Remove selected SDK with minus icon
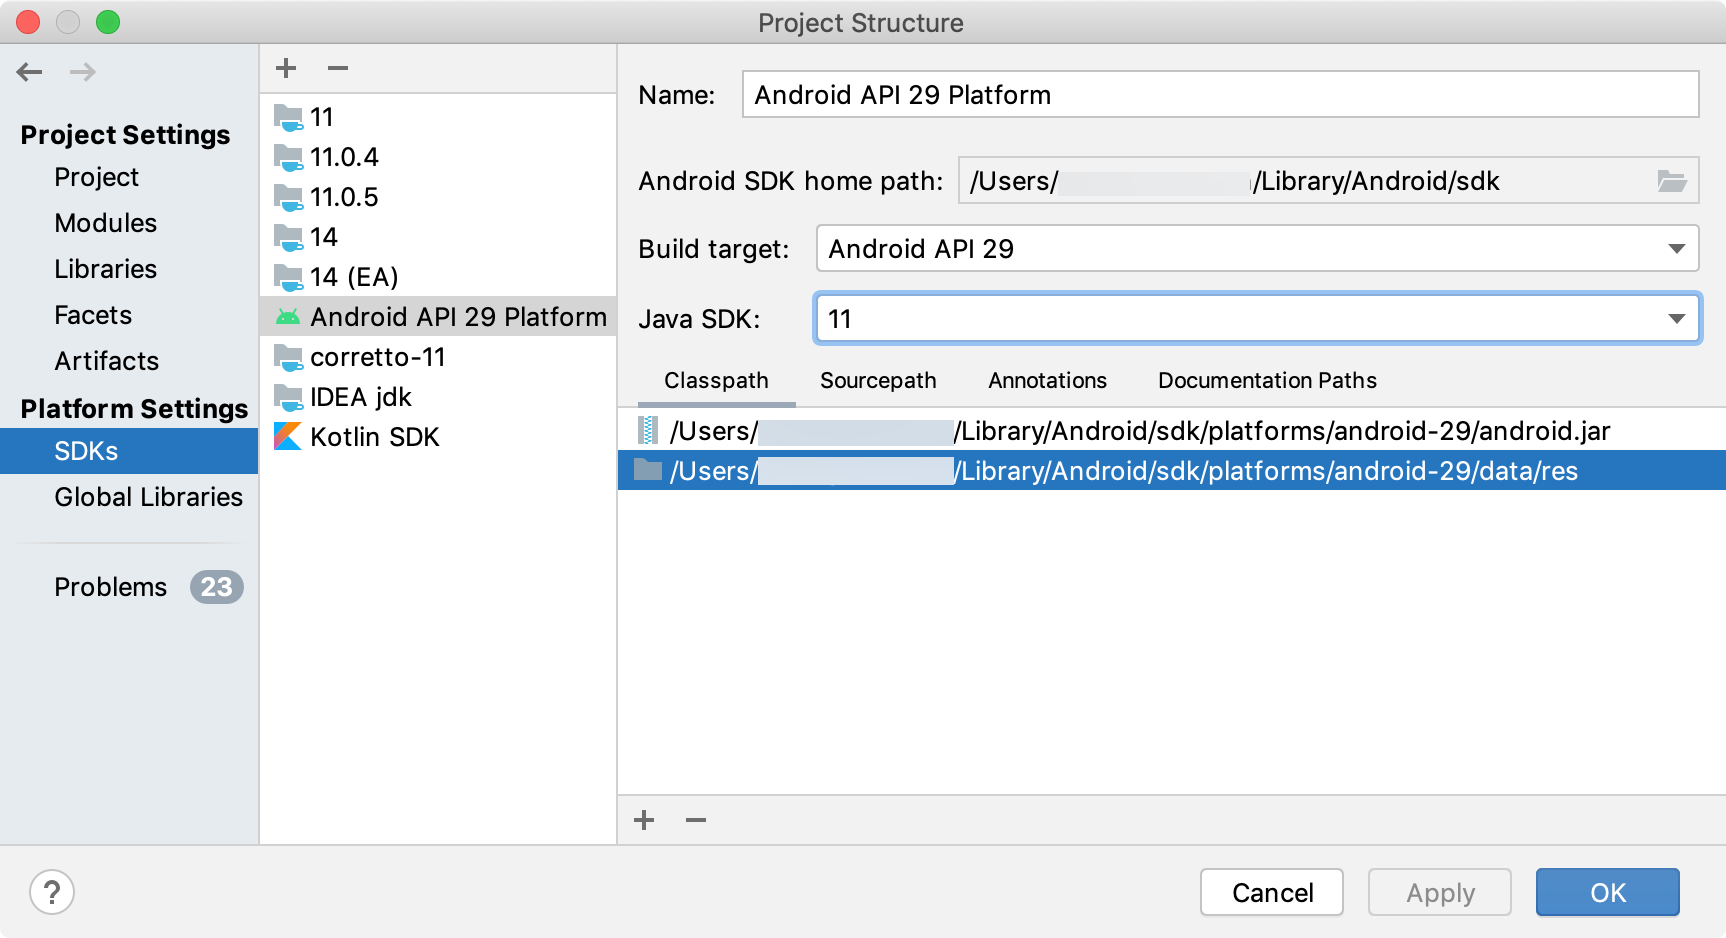The image size is (1726, 938). pos(338,68)
